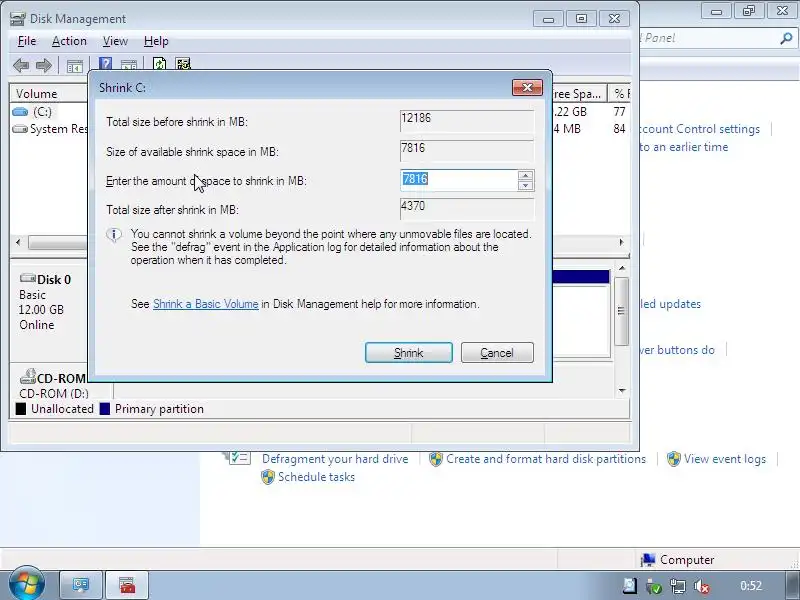This screenshot has height=600, width=800.
Task: Click the Volume column header
Action: point(49,94)
